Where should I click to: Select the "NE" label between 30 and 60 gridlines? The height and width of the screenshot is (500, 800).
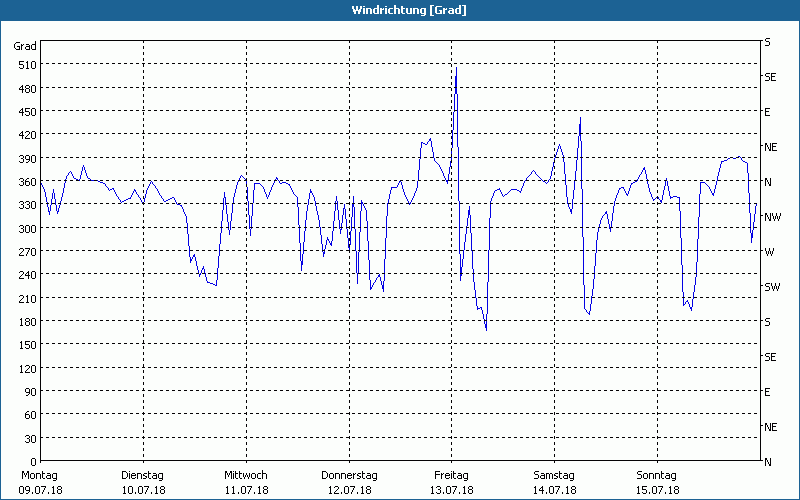tap(770, 427)
